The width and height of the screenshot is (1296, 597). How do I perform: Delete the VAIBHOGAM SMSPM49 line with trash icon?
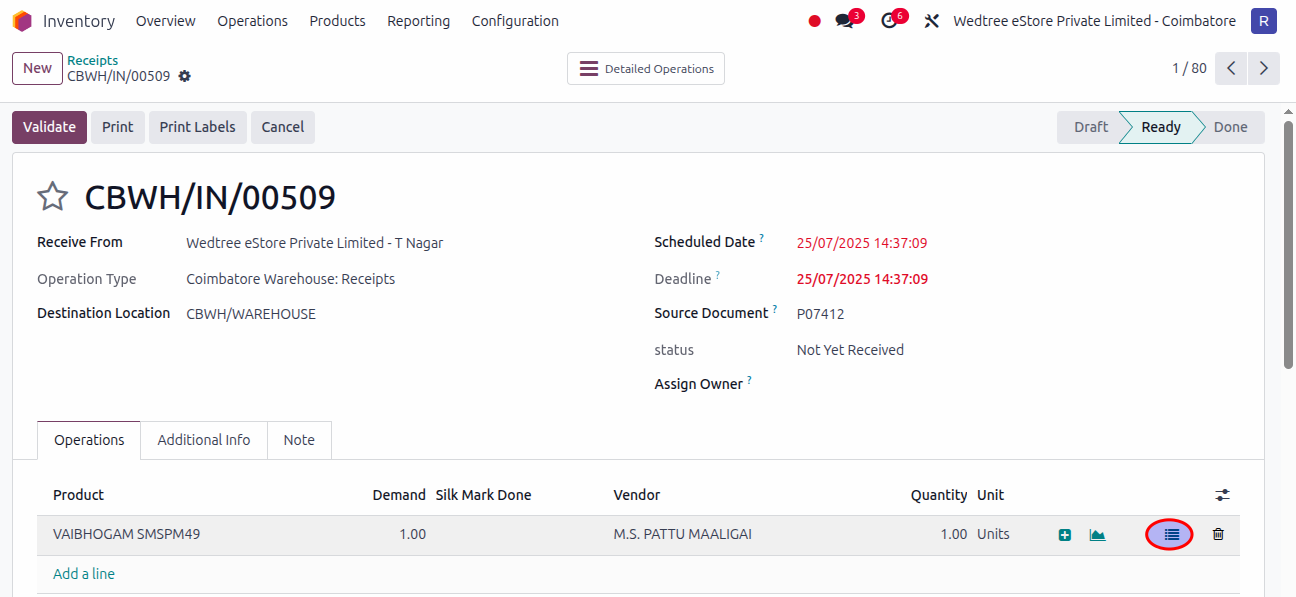(x=1218, y=535)
